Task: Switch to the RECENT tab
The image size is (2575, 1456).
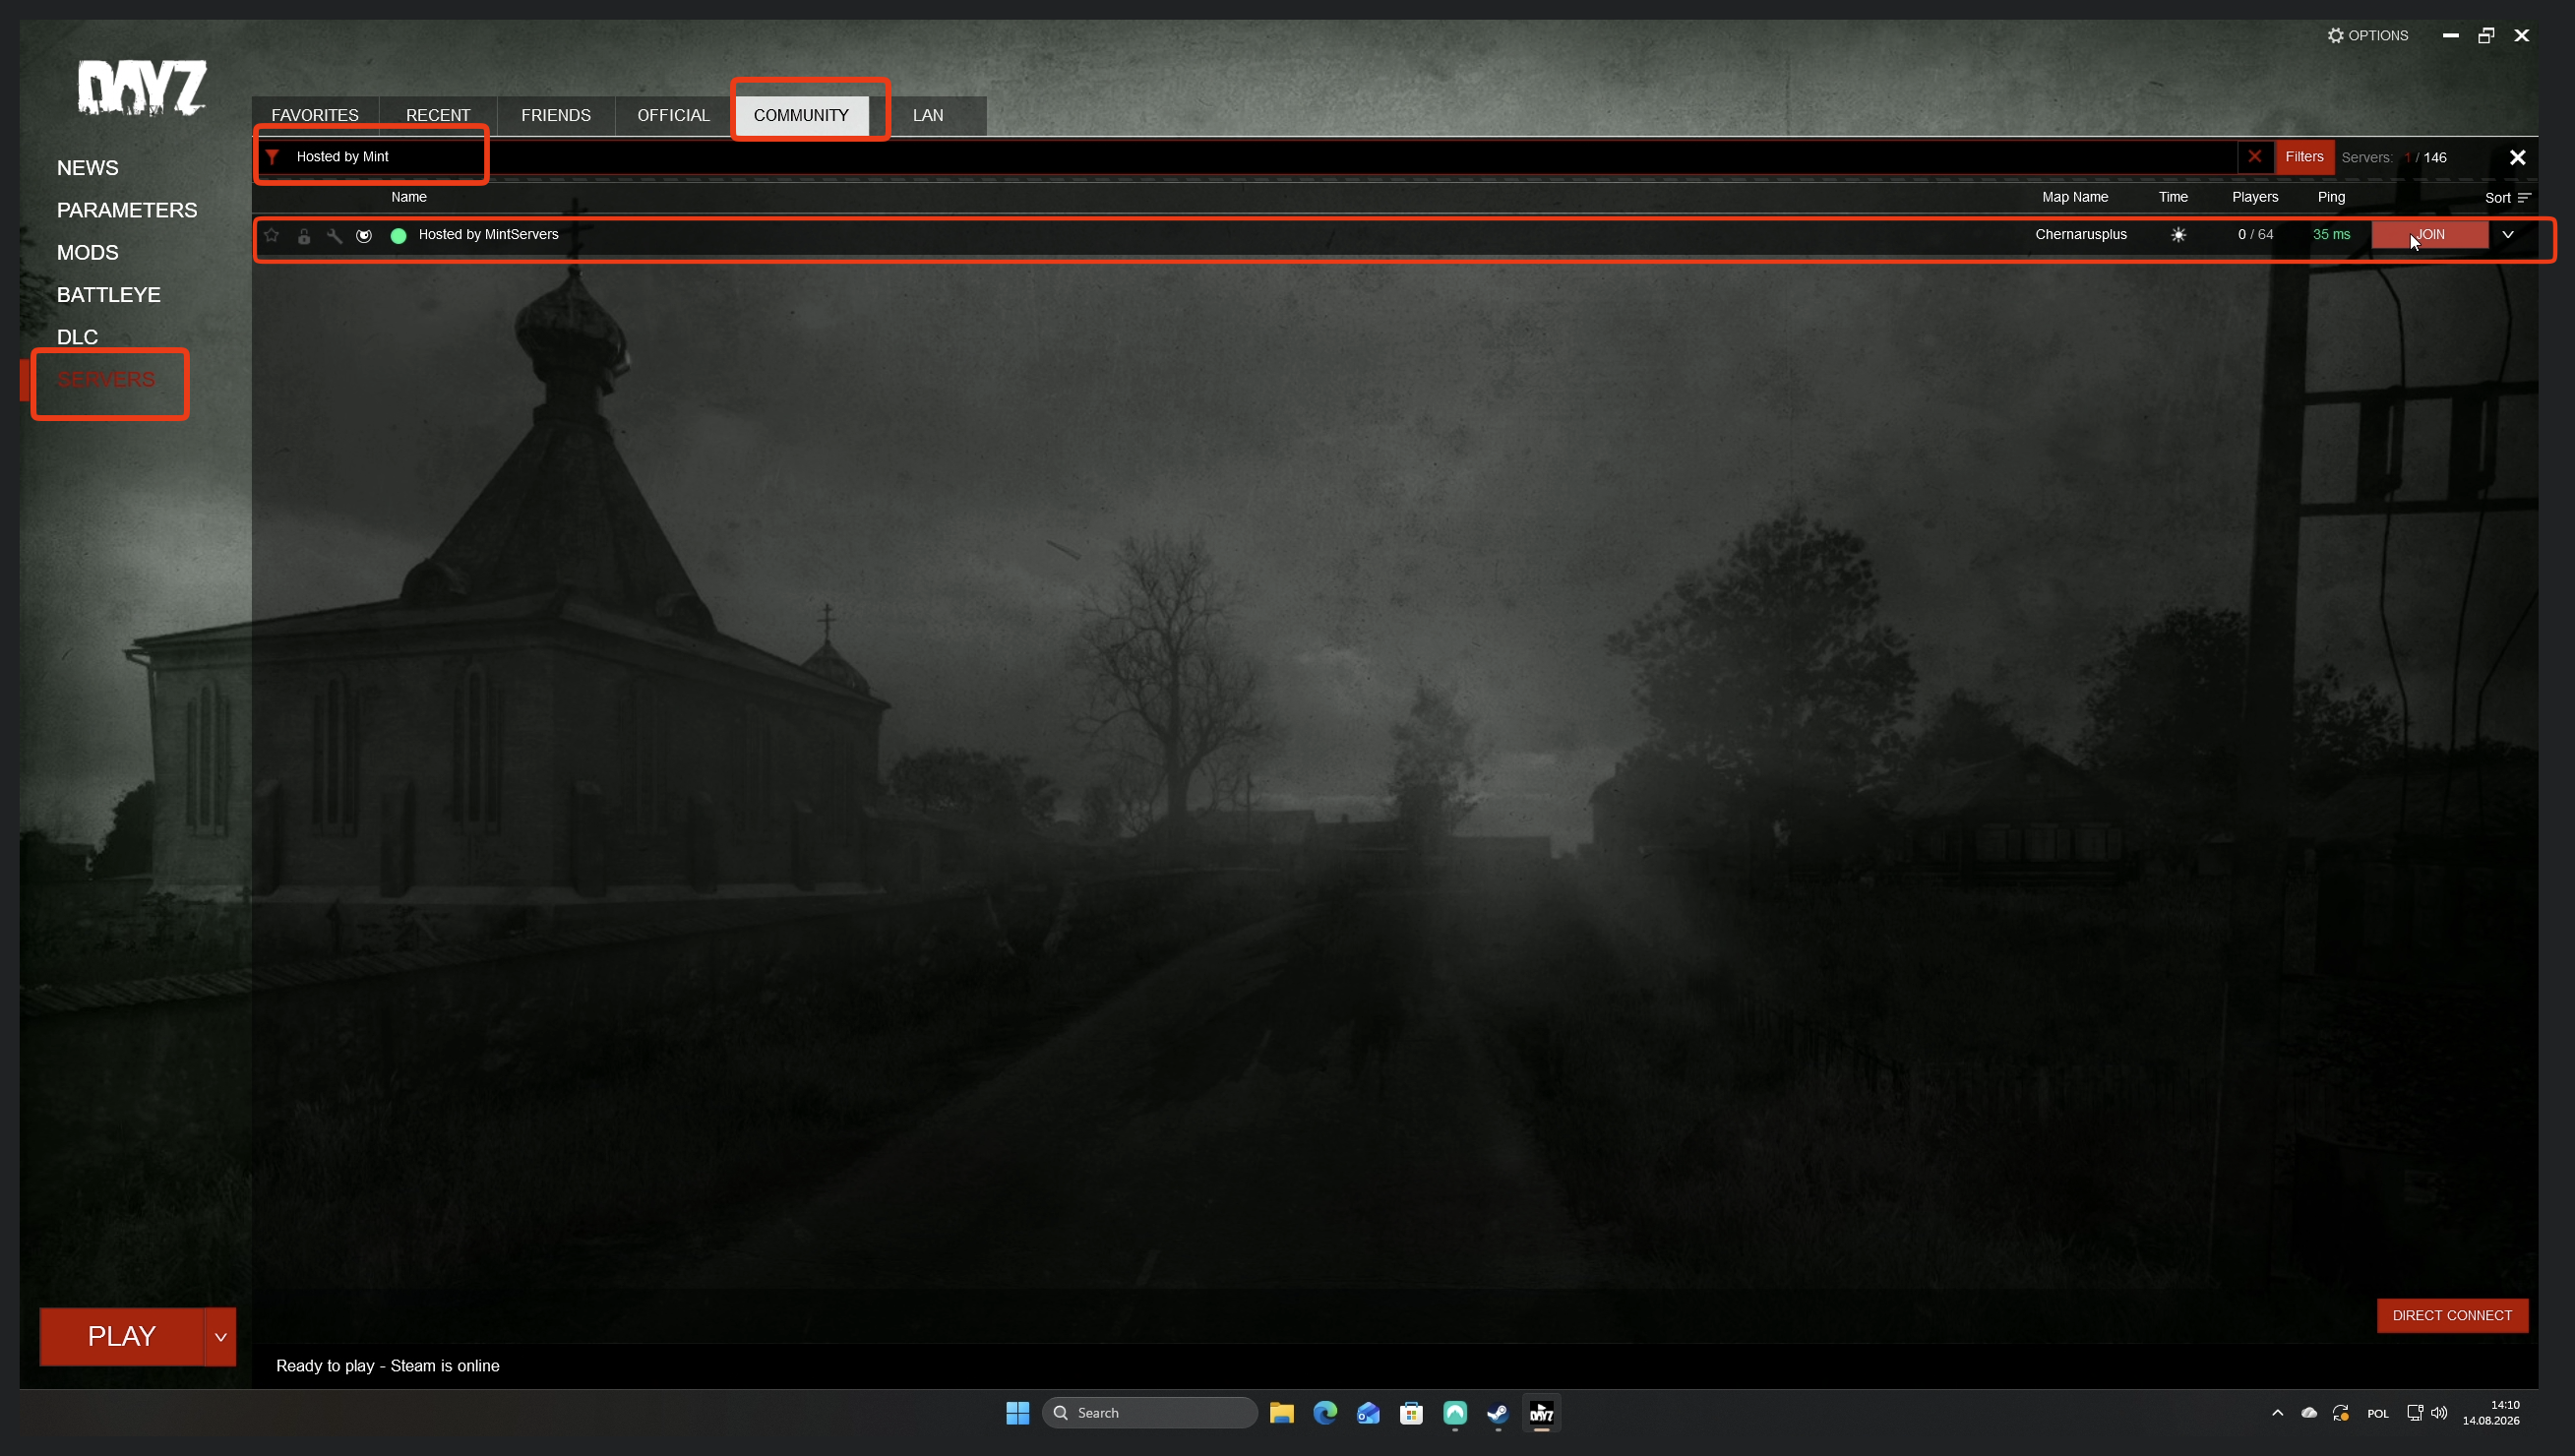Action: pyautogui.click(x=438, y=116)
